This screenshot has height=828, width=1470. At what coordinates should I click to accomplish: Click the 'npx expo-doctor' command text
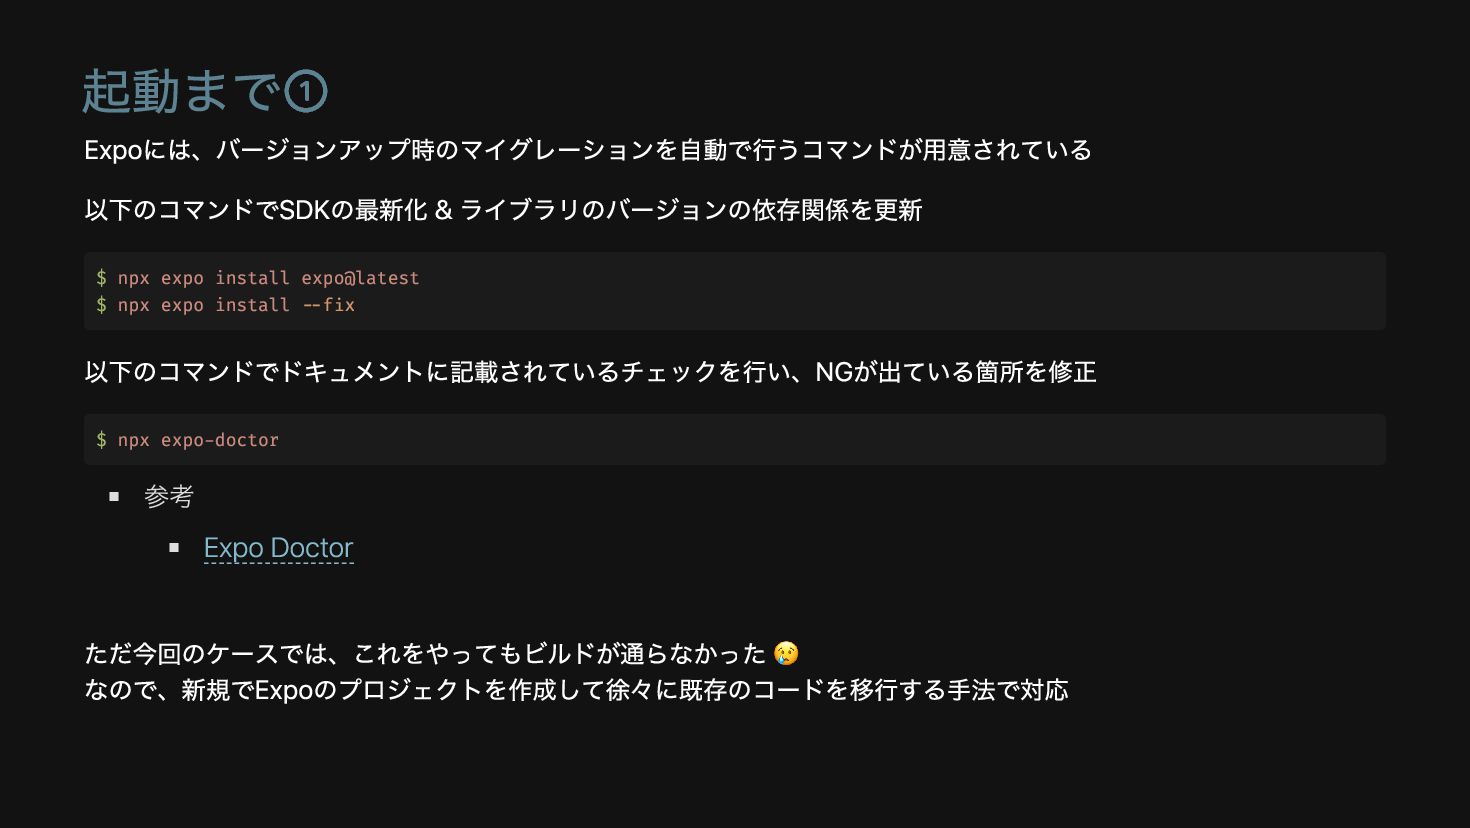tap(198, 440)
